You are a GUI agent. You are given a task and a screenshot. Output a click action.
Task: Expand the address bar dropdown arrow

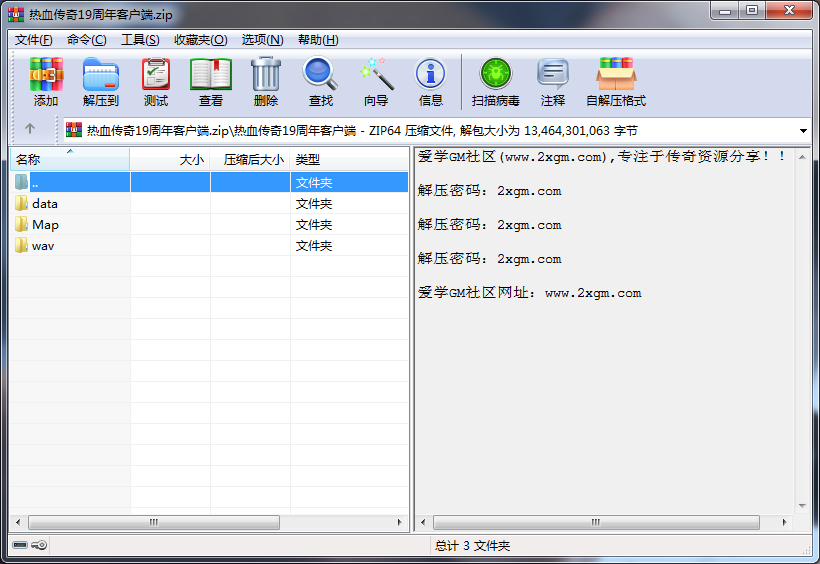(x=803, y=130)
